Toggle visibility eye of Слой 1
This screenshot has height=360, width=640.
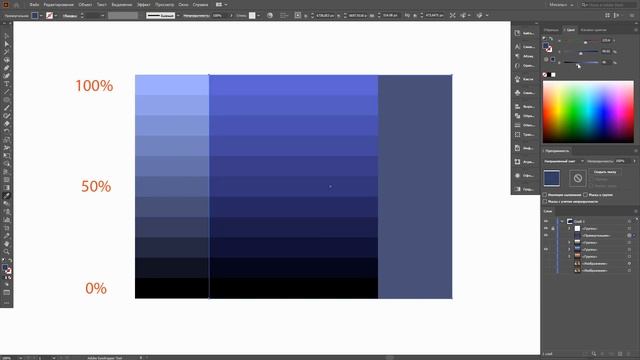click(546, 221)
